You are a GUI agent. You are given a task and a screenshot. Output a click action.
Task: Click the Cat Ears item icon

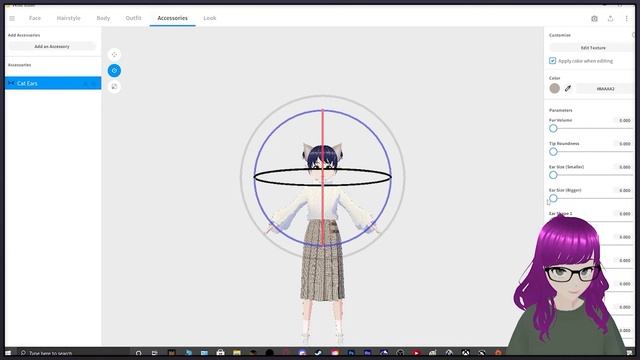[11, 83]
